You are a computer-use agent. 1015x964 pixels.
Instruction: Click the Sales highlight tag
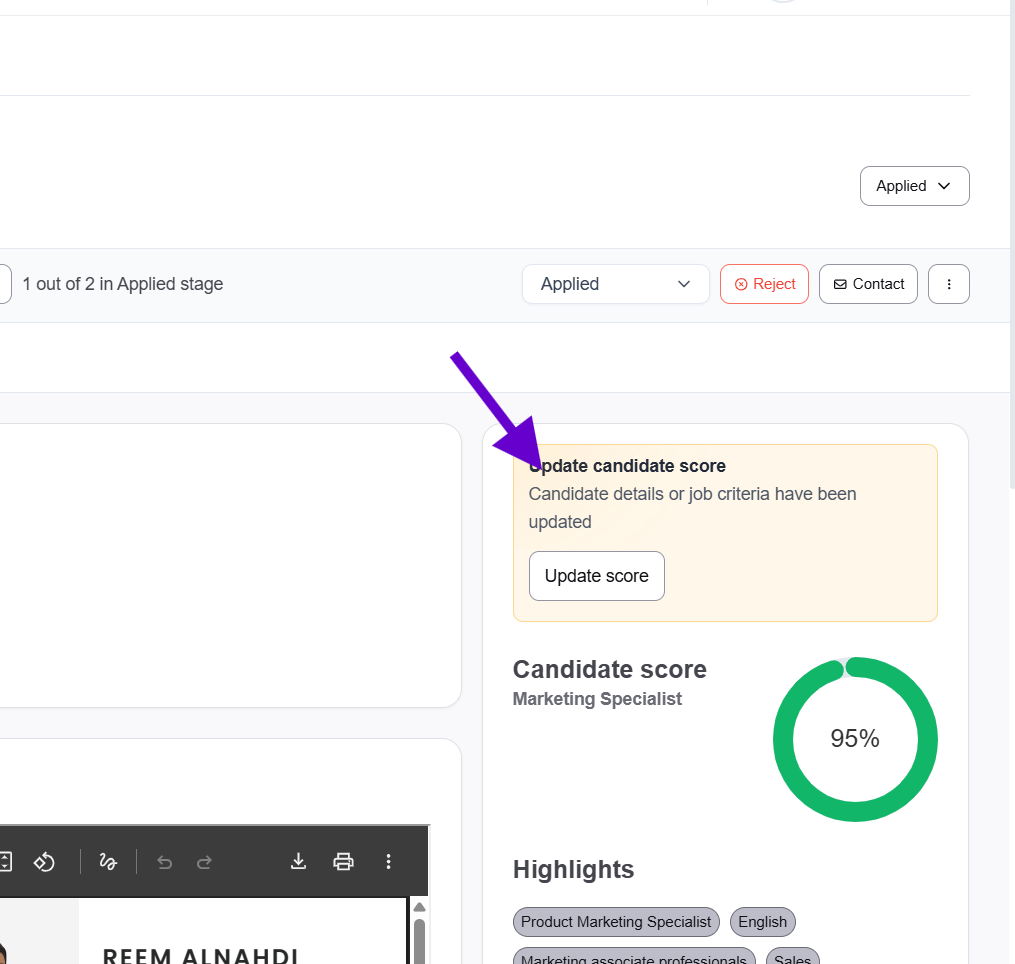click(x=793, y=958)
